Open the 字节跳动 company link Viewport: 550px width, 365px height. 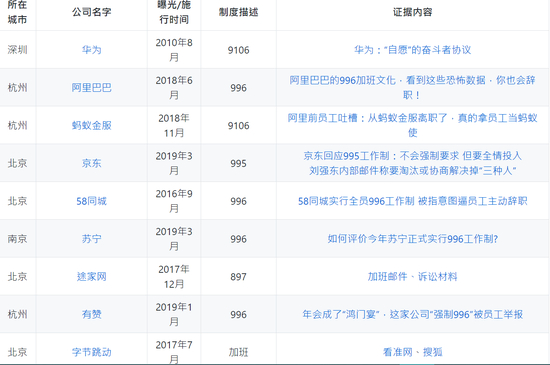pos(92,352)
